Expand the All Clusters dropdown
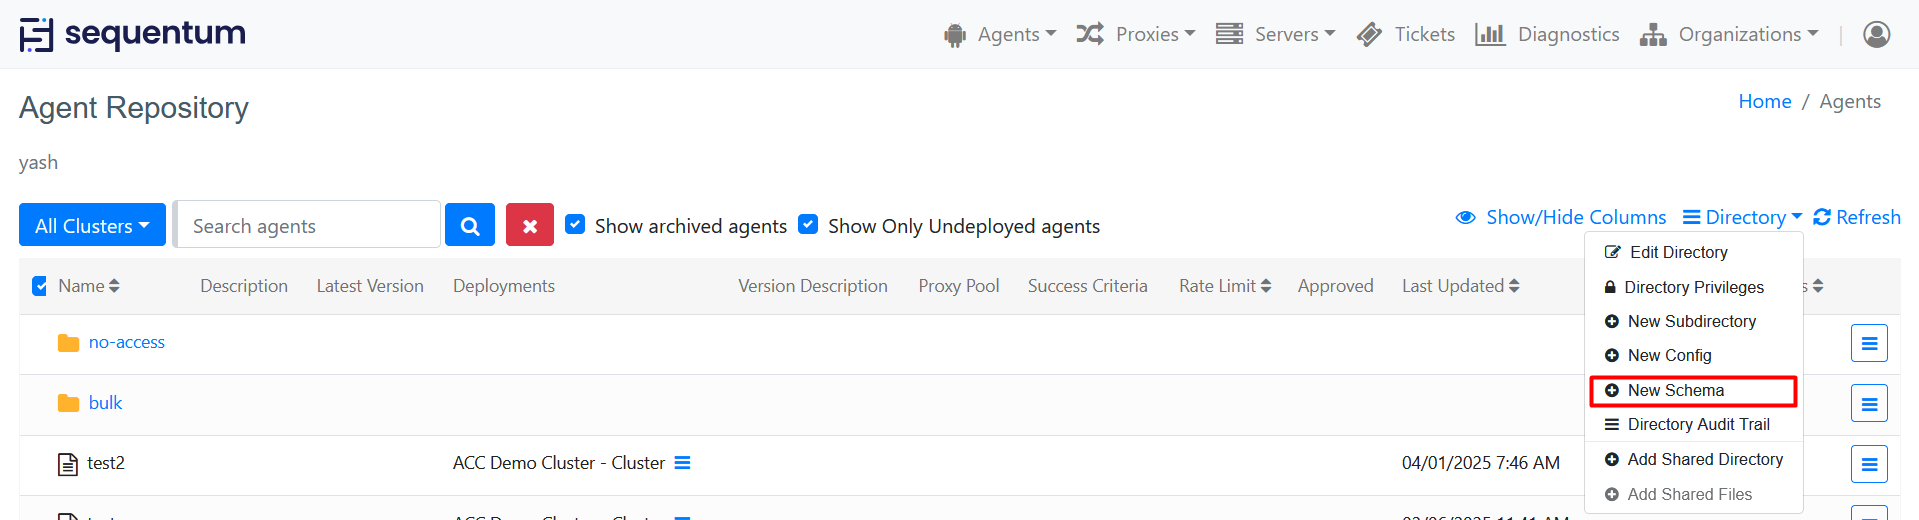 click(x=92, y=225)
